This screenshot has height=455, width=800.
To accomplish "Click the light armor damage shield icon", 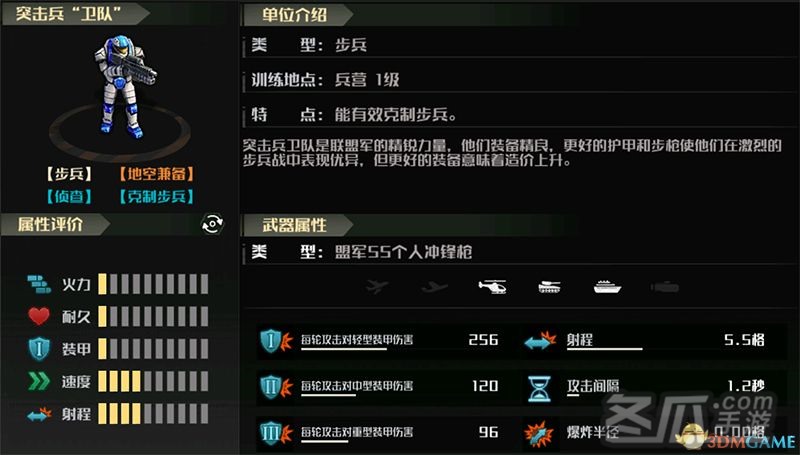I will pos(276,340).
